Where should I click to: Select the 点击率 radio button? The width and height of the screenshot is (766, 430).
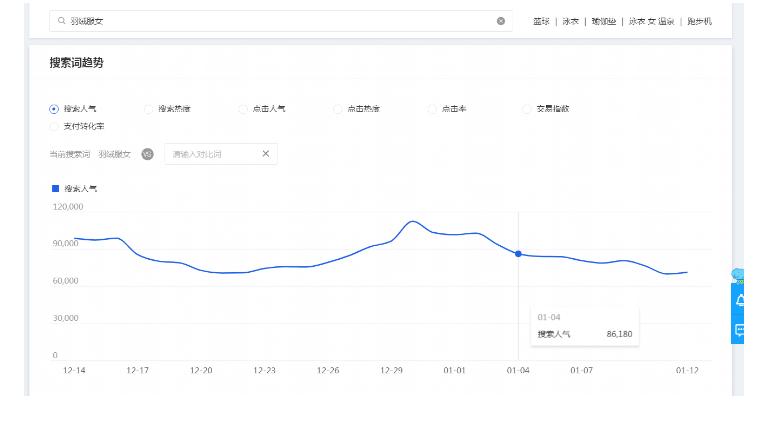click(432, 109)
